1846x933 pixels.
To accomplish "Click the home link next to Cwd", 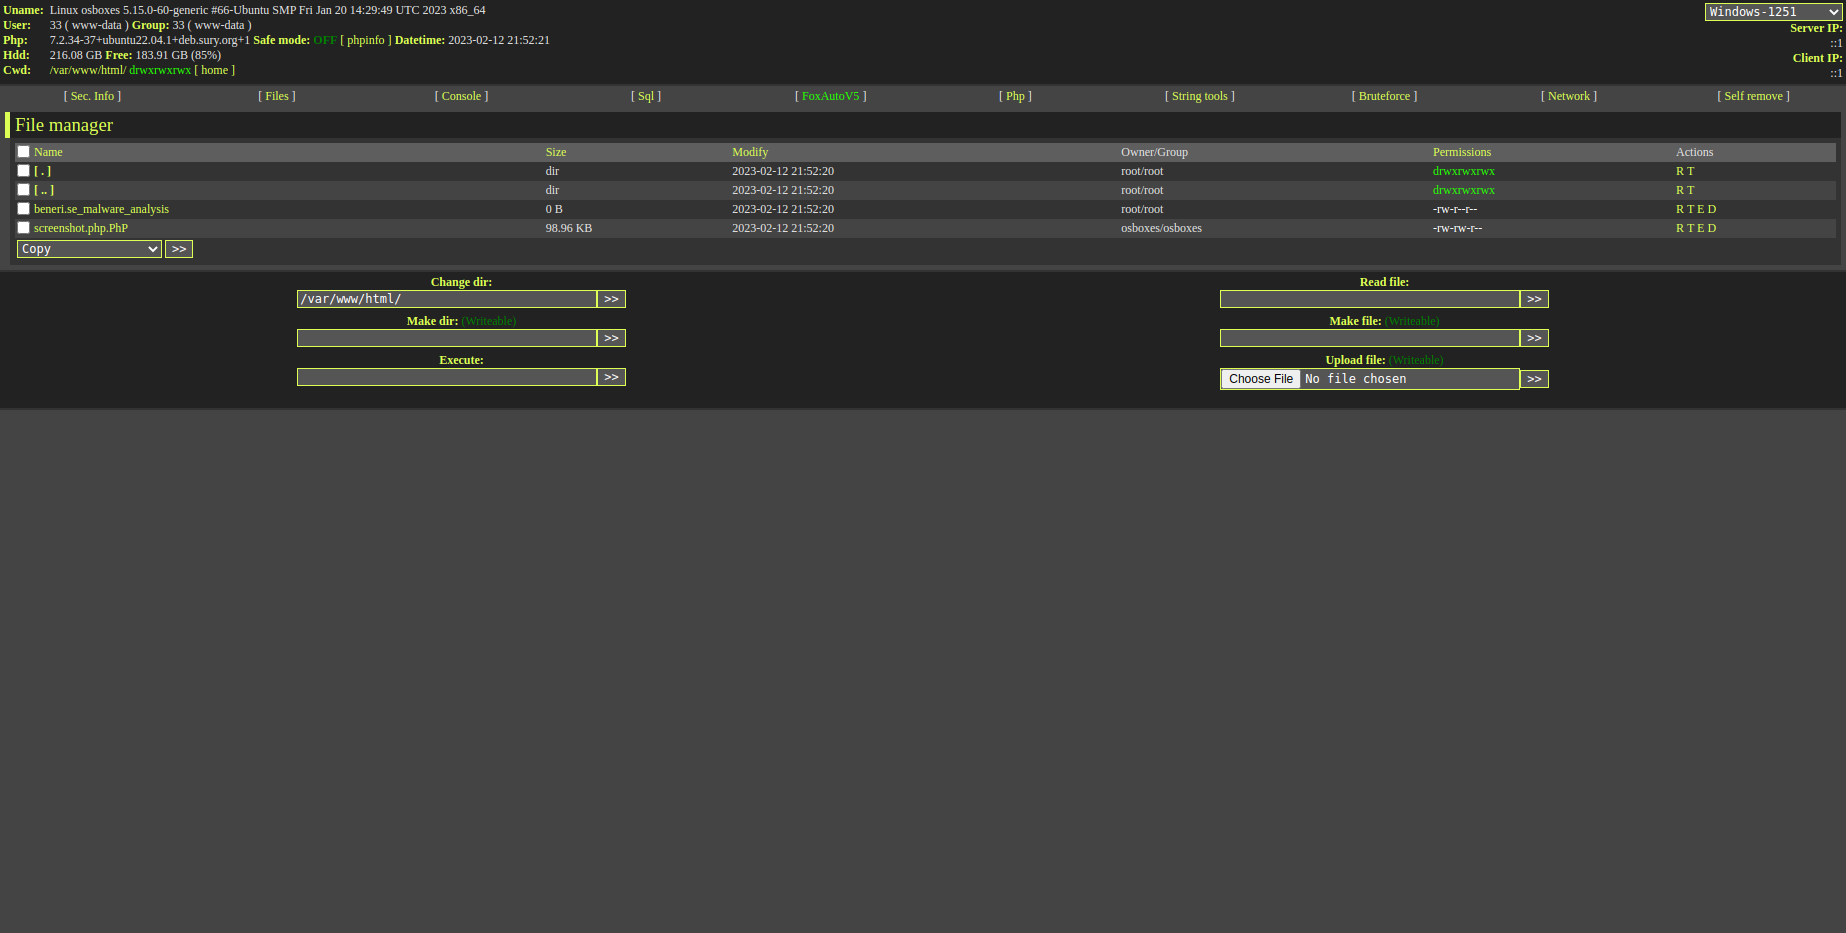I will (x=214, y=70).
